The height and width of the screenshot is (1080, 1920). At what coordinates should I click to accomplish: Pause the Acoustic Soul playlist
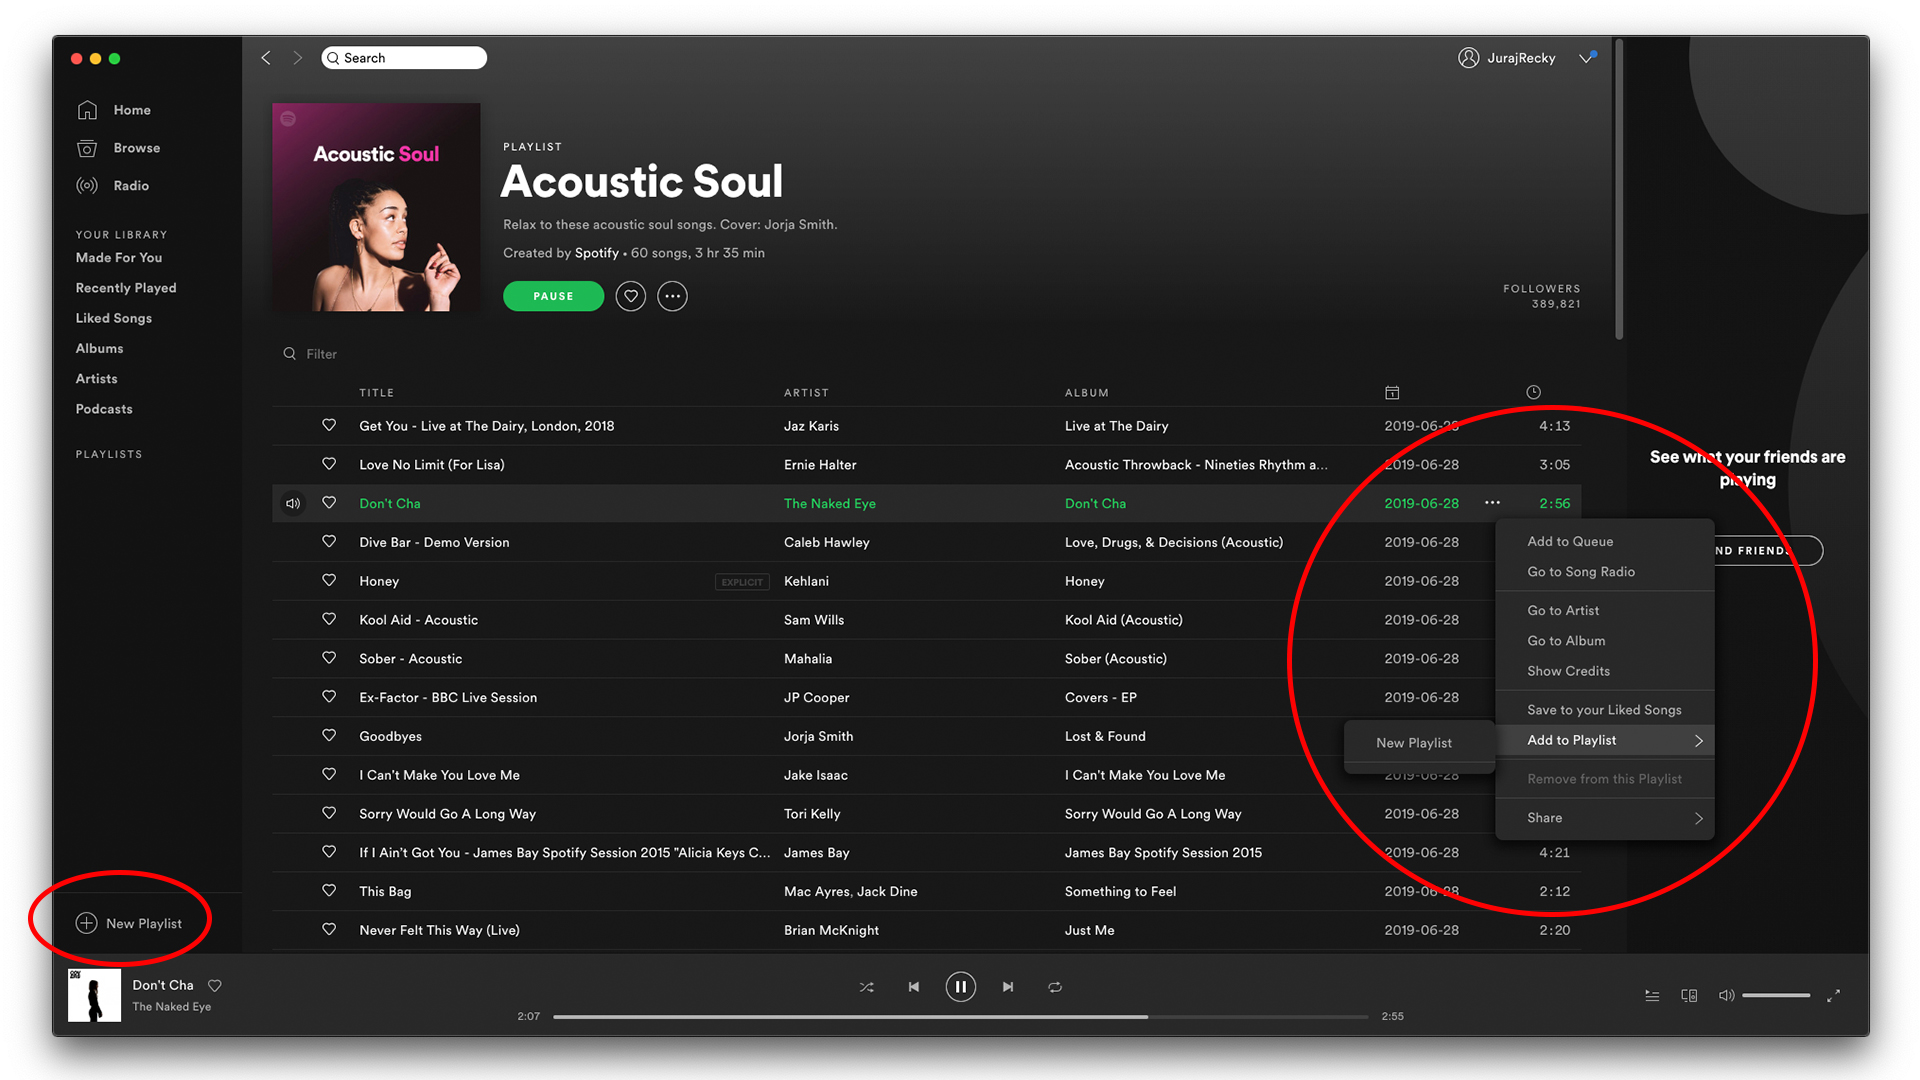(553, 296)
